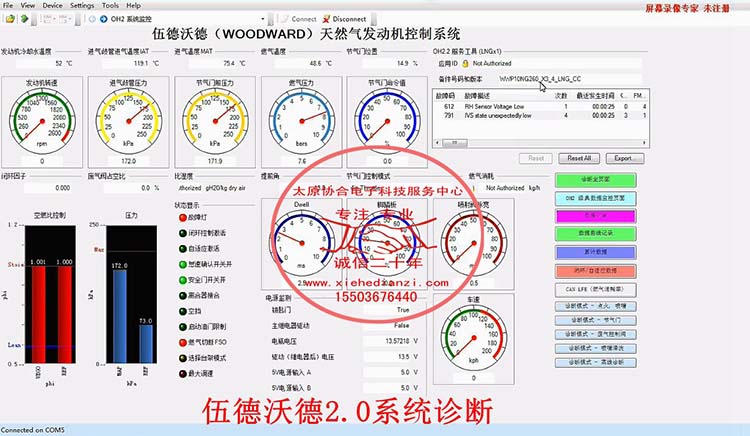Click the blue 73.0 pressure bar
This screenshot has width=750, height=436.
point(146,344)
